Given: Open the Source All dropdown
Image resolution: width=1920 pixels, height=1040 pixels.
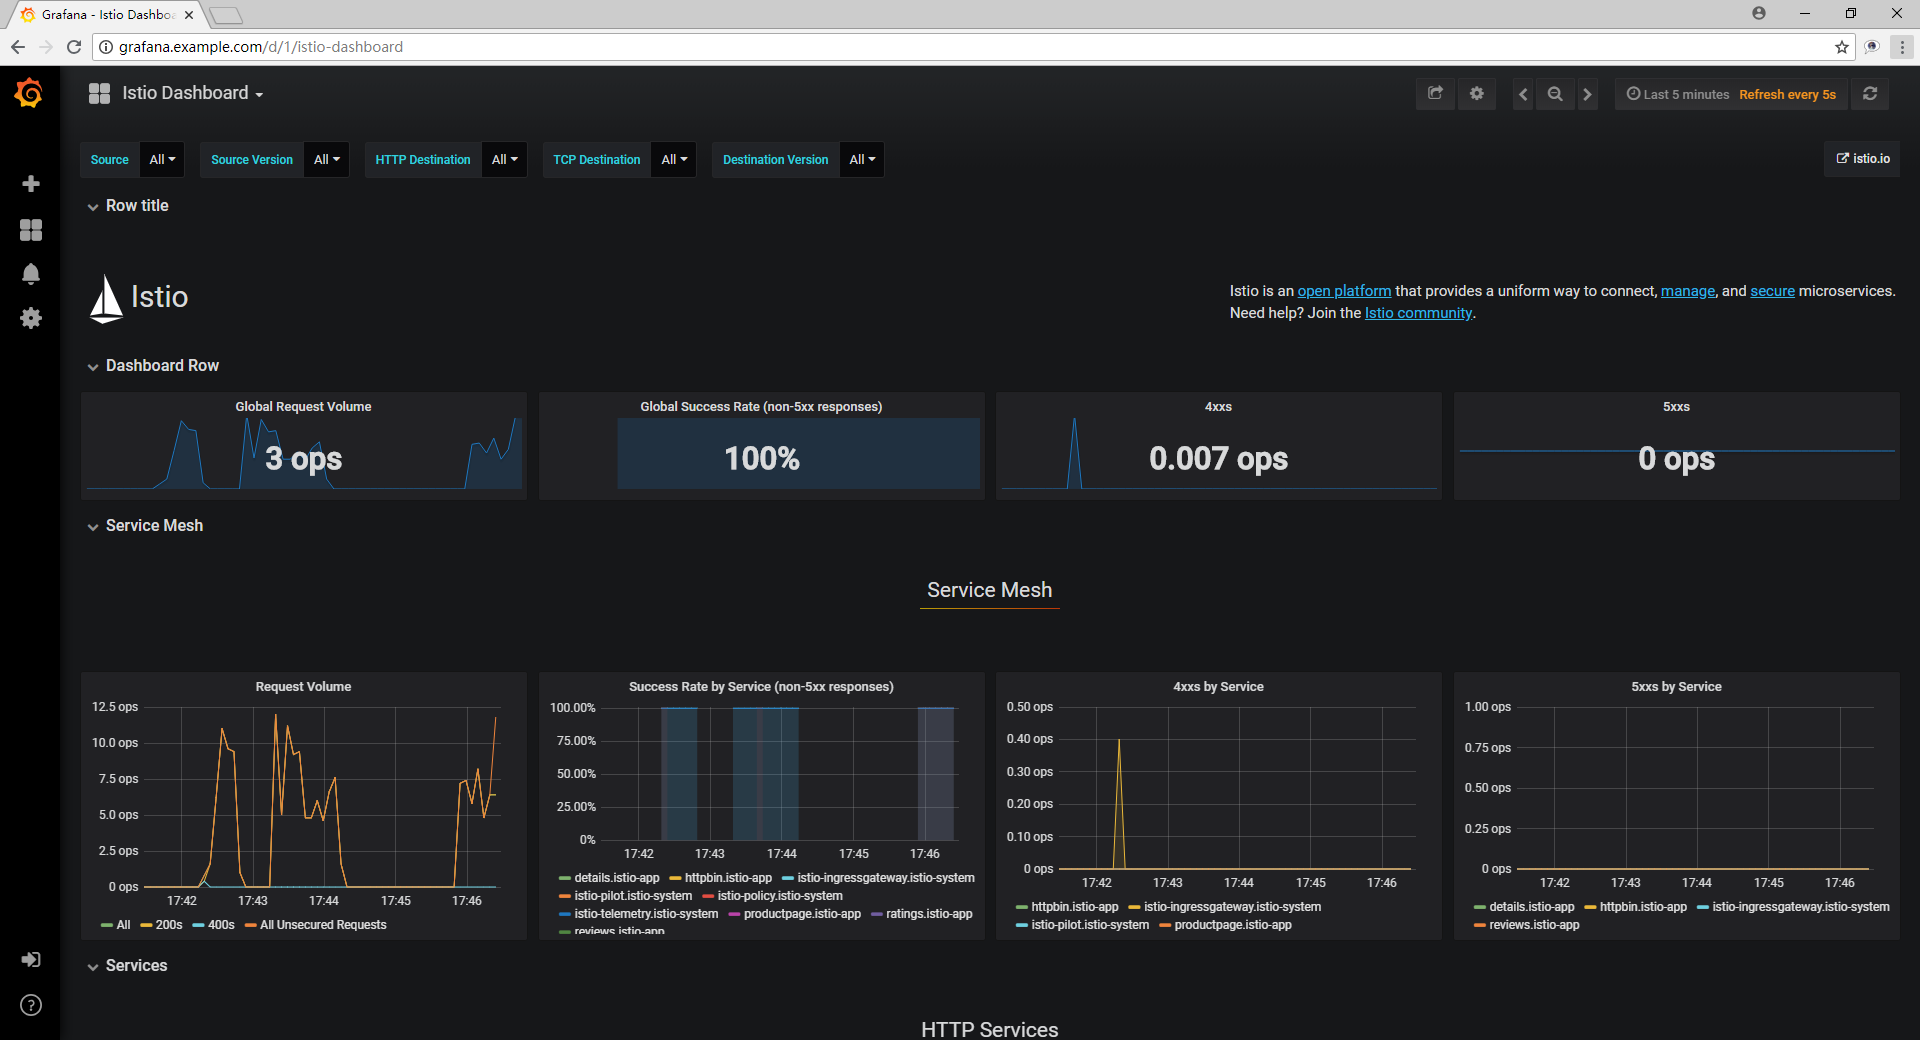Looking at the screenshot, I should 162,160.
